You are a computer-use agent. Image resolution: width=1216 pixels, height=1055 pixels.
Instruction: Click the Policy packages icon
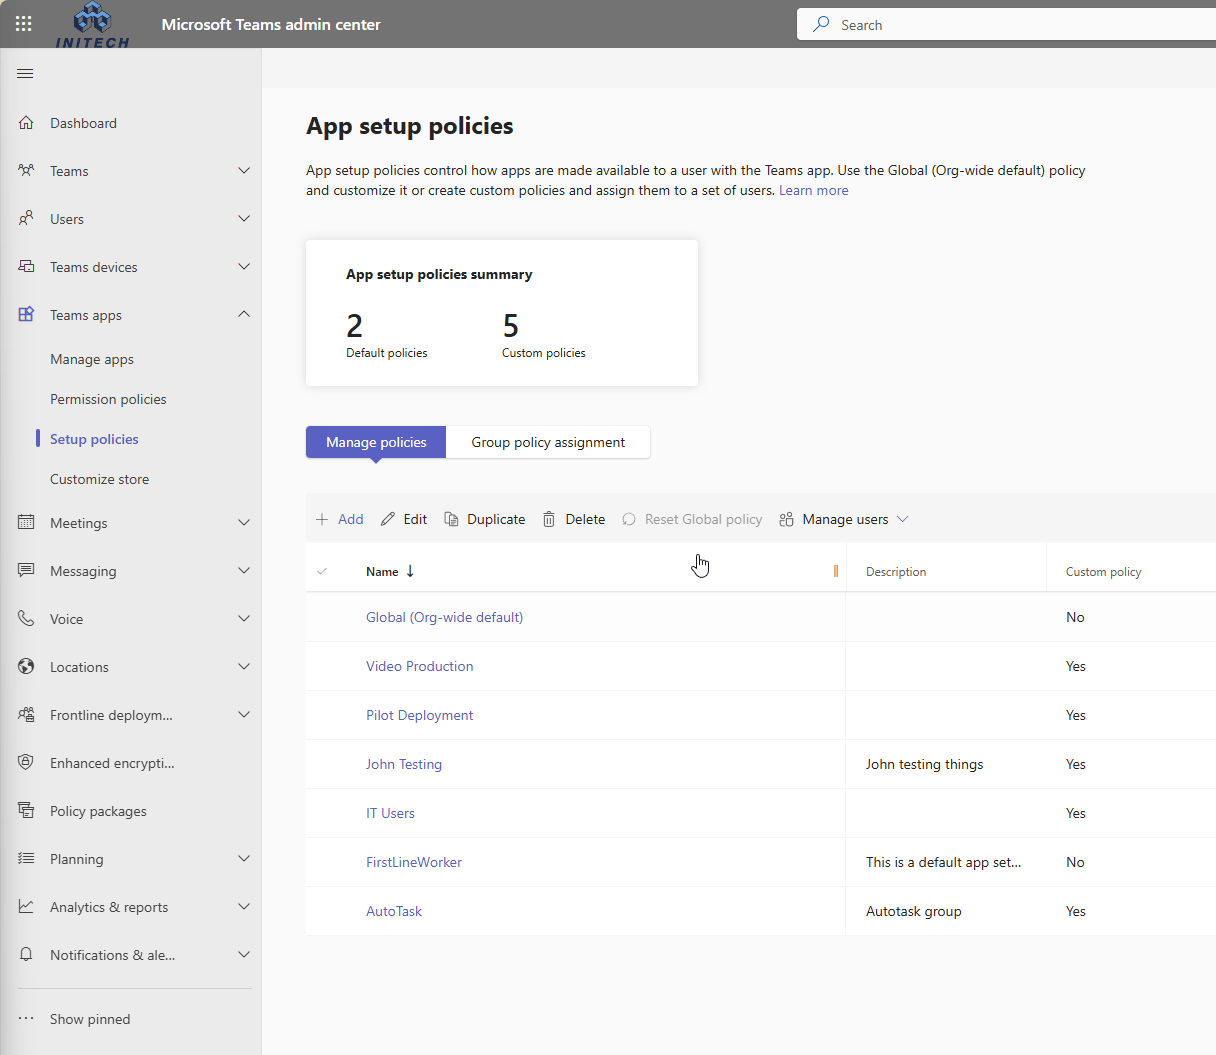(x=26, y=811)
